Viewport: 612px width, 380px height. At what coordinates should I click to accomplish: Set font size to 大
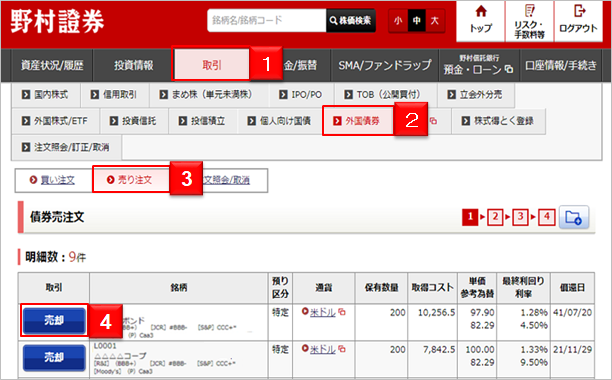point(435,21)
